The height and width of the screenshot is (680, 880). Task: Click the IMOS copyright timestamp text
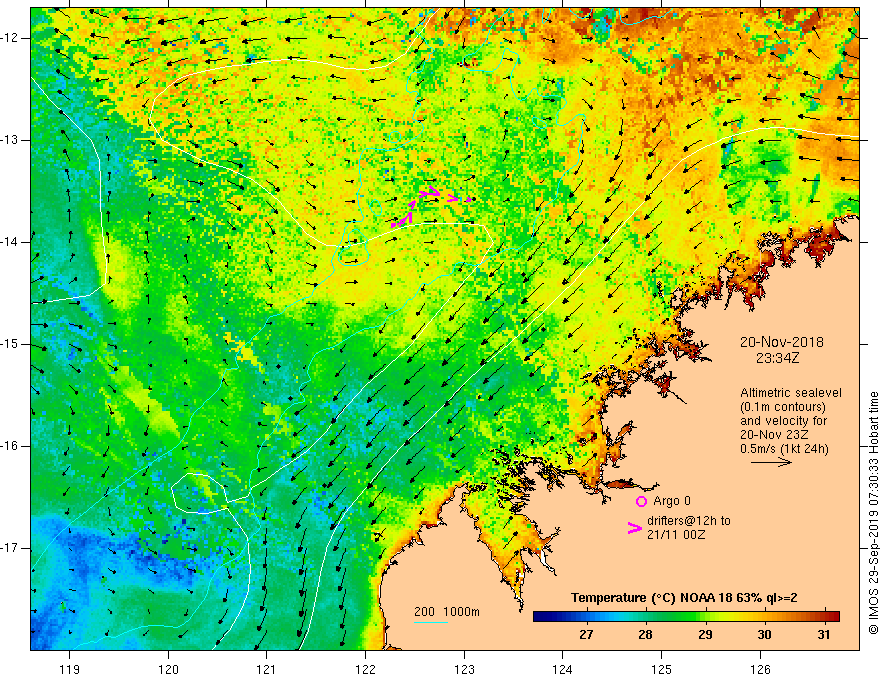(x=873, y=513)
